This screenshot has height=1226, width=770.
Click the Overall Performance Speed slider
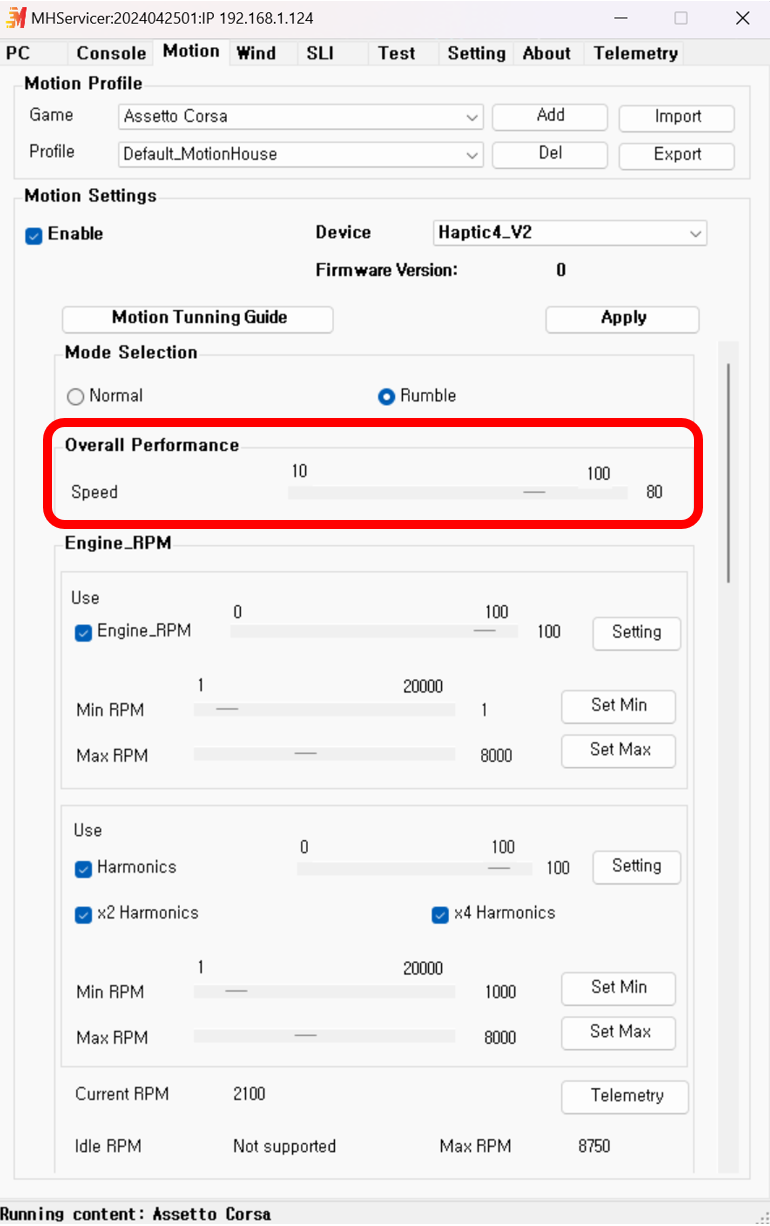458,493
